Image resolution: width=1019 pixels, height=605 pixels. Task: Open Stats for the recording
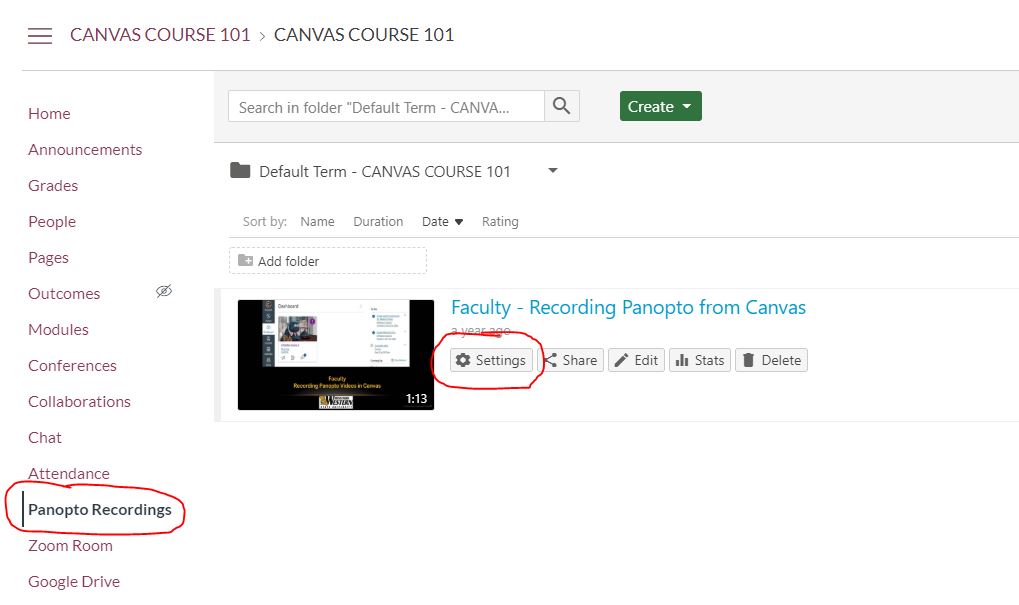pos(700,360)
